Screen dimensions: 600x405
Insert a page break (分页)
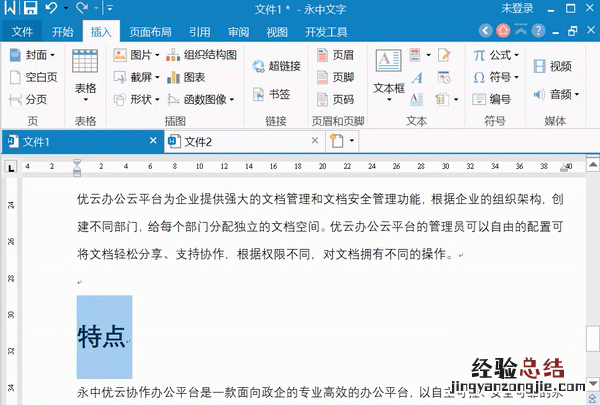[29, 100]
